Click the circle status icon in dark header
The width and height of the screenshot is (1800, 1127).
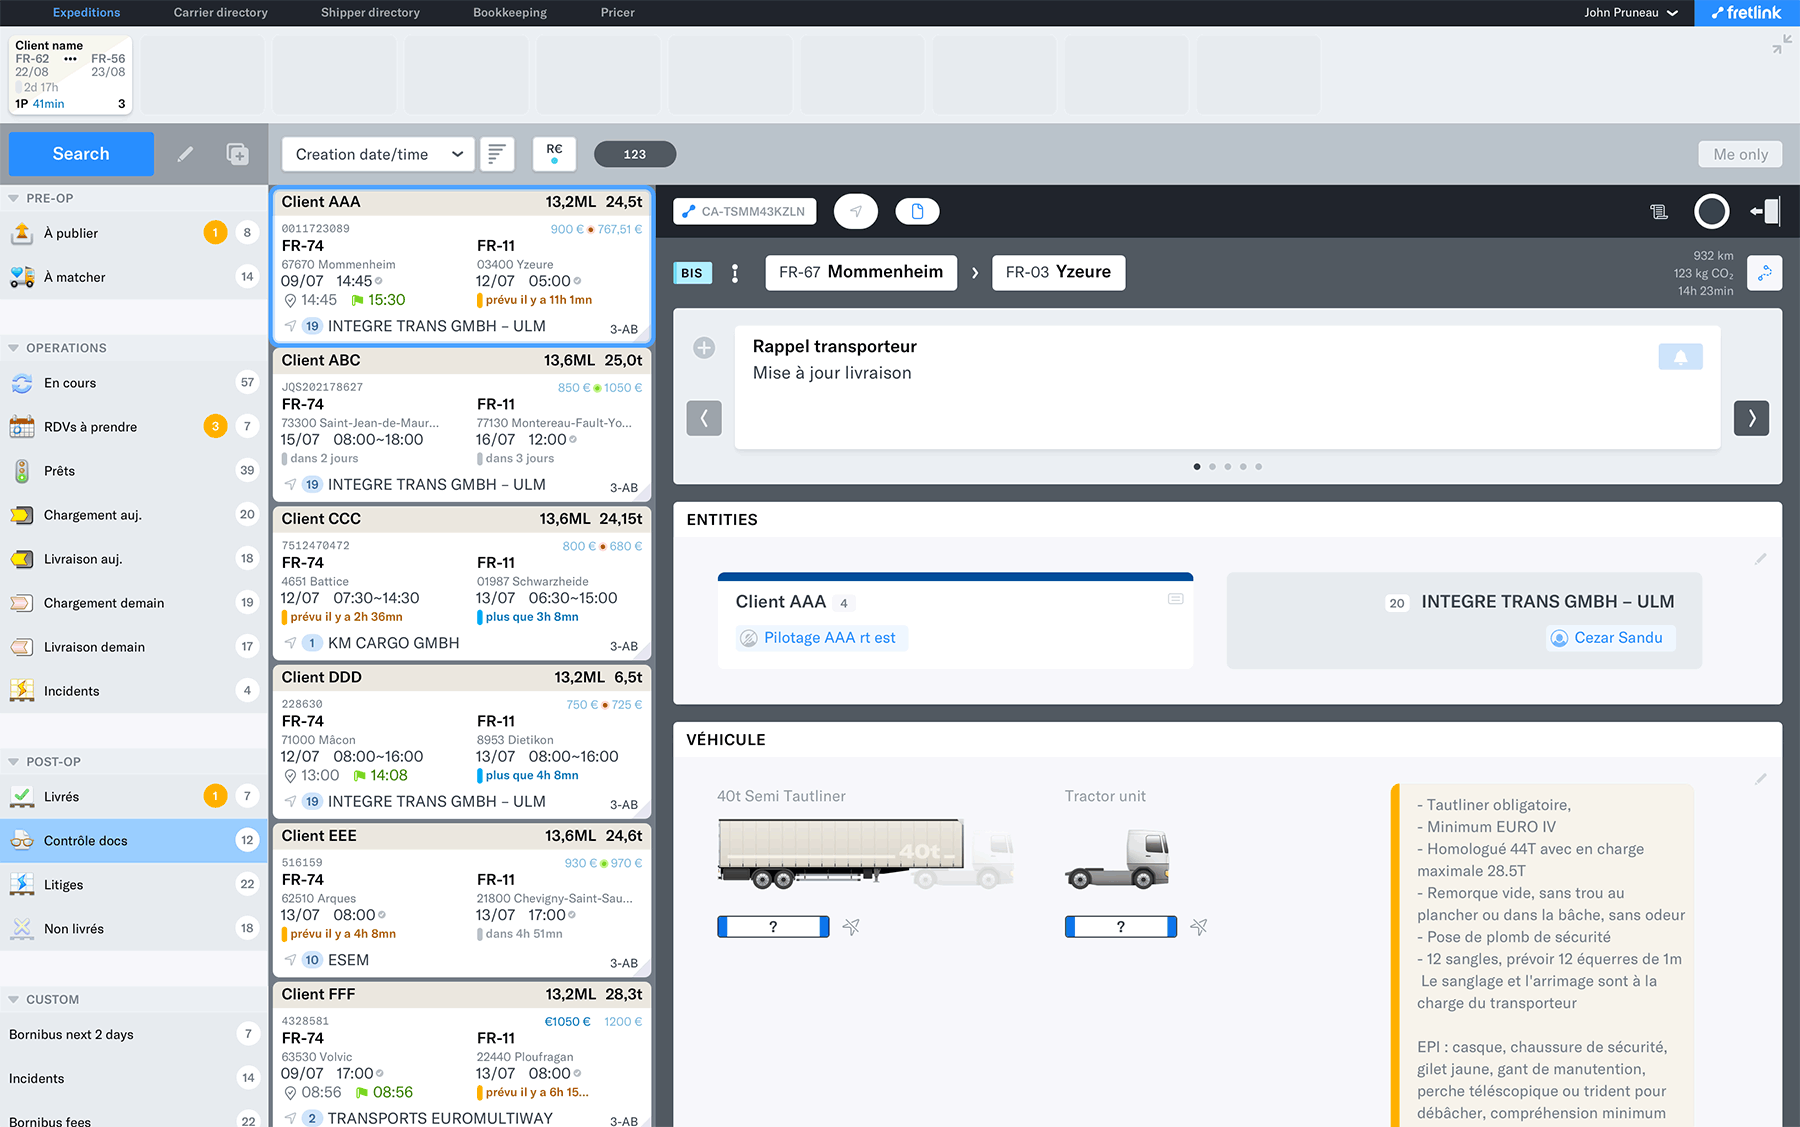tap(1711, 211)
